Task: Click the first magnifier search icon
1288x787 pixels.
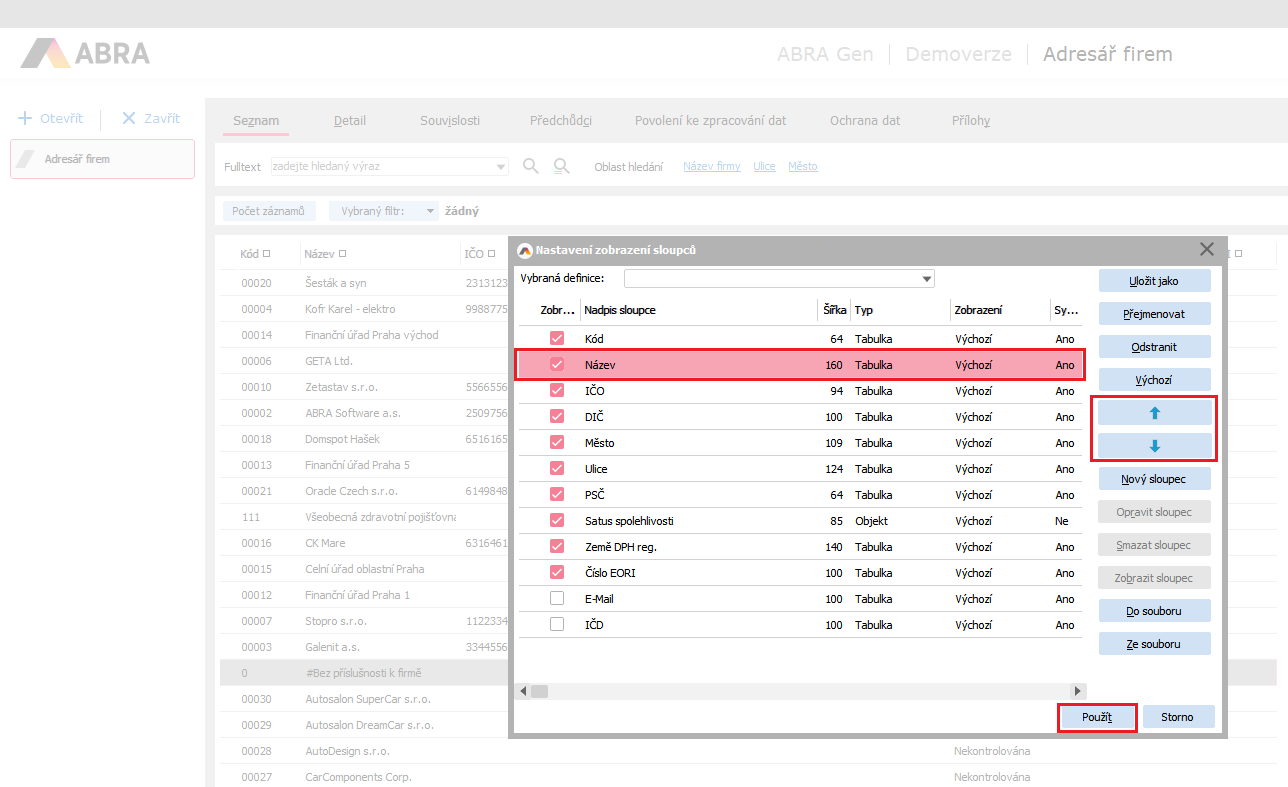Action: click(531, 166)
